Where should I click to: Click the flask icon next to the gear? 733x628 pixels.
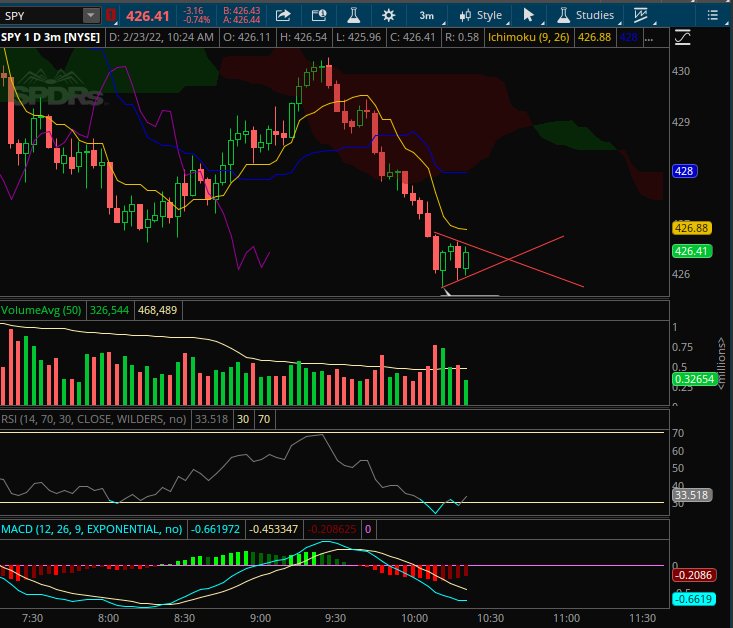[353, 15]
